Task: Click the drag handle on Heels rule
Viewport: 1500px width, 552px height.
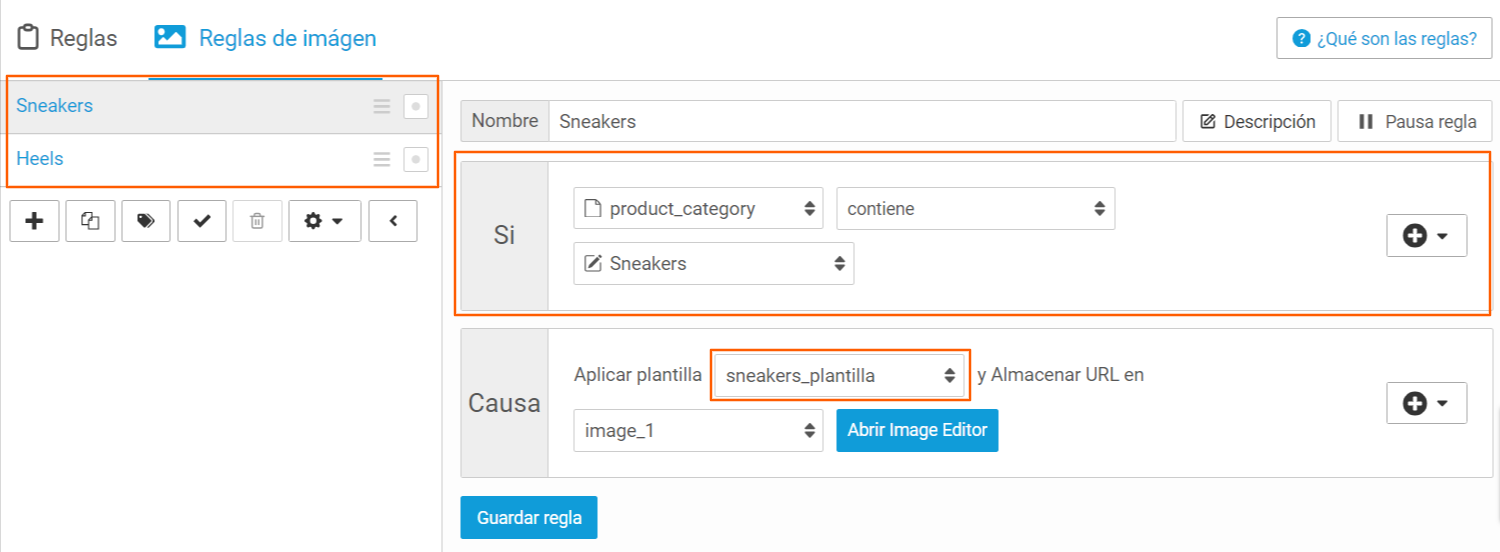Action: 382,159
